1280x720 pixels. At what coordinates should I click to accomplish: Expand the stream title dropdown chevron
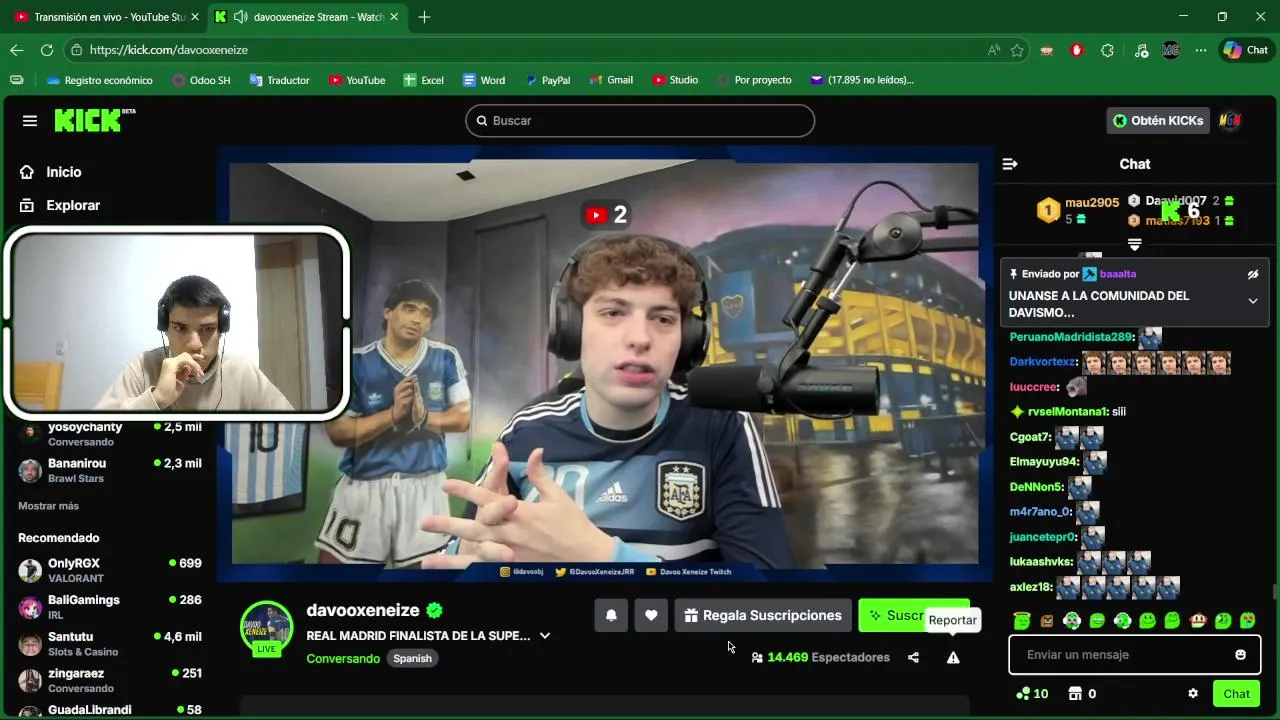(x=545, y=635)
